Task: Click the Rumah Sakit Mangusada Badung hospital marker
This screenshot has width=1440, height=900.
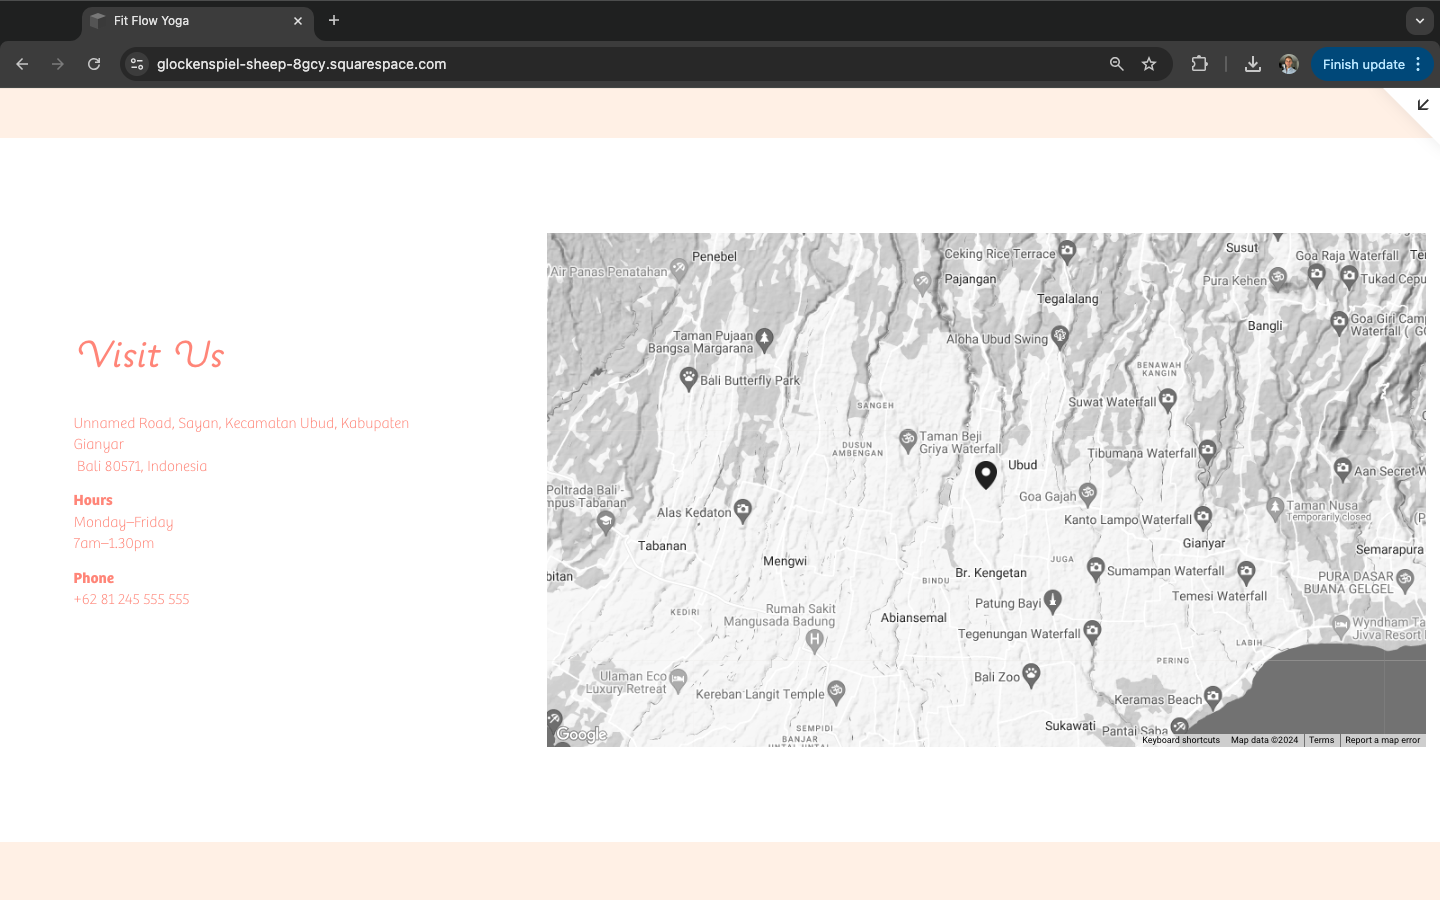Action: click(x=815, y=640)
